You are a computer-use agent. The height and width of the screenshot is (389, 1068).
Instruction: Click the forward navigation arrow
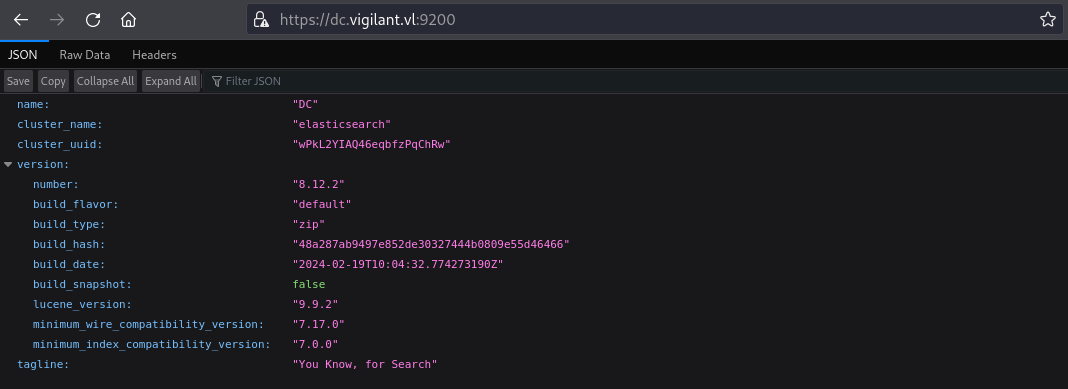57,20
